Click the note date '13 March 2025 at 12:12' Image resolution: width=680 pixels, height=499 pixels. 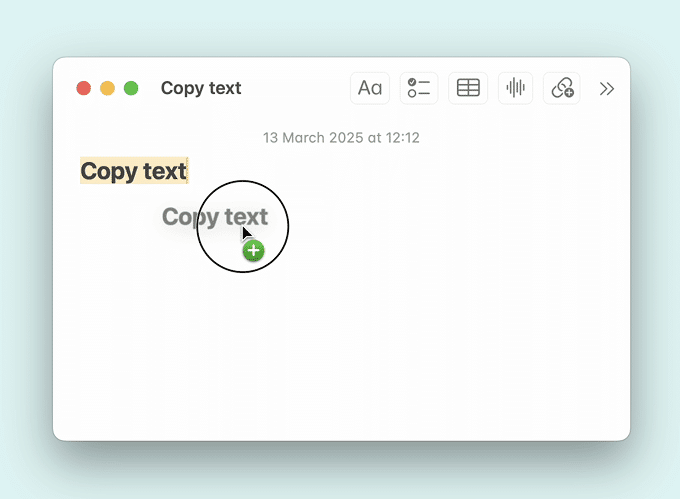341,138
